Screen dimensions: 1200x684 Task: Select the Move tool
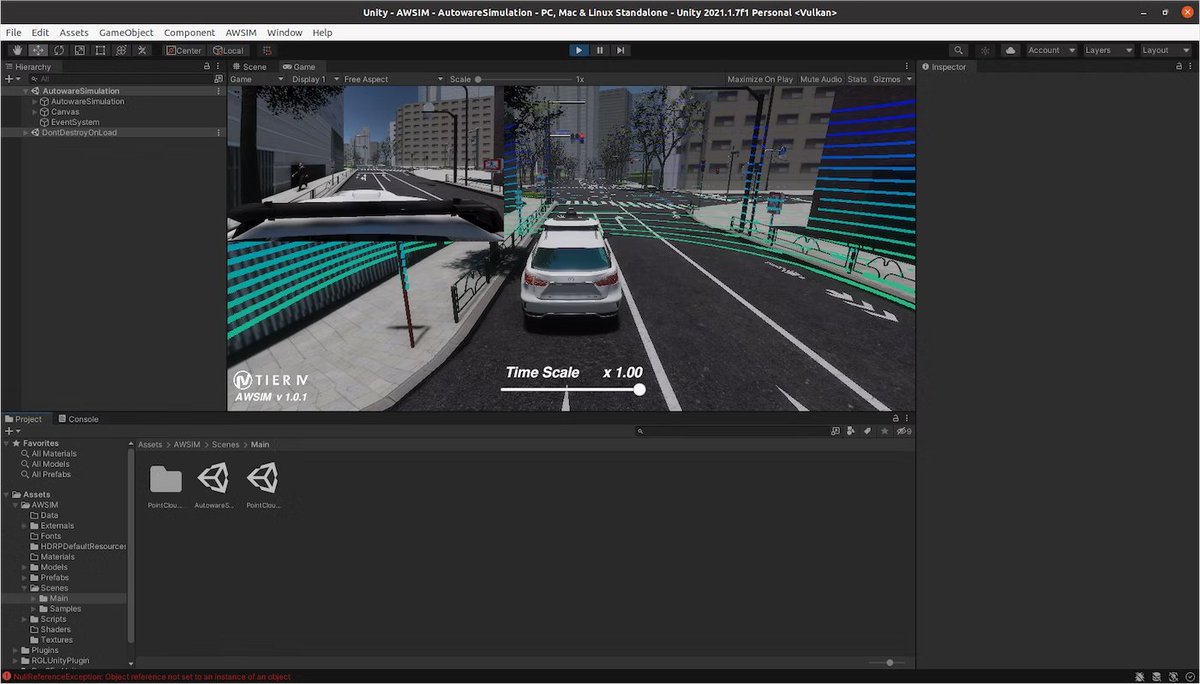[38, 50]
